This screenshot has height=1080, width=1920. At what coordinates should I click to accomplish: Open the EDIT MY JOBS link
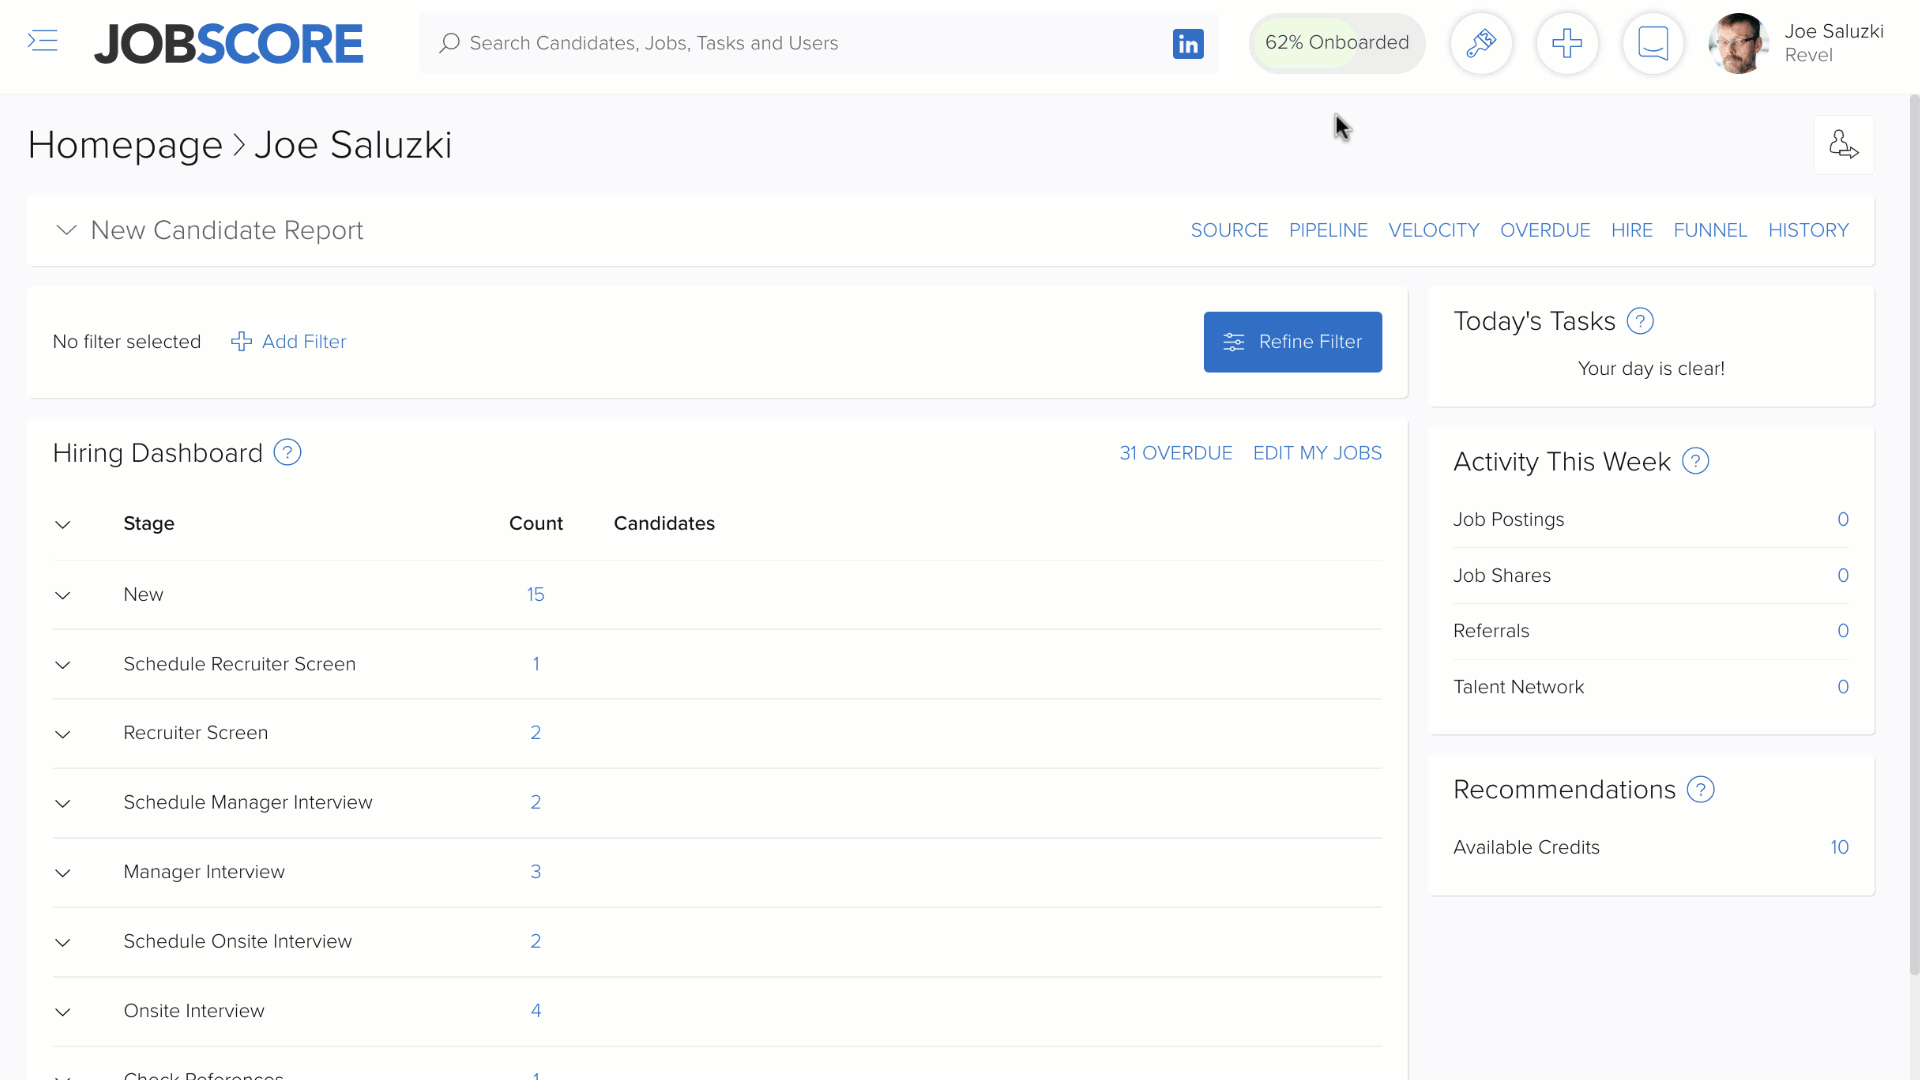(x=1317, y=453)
